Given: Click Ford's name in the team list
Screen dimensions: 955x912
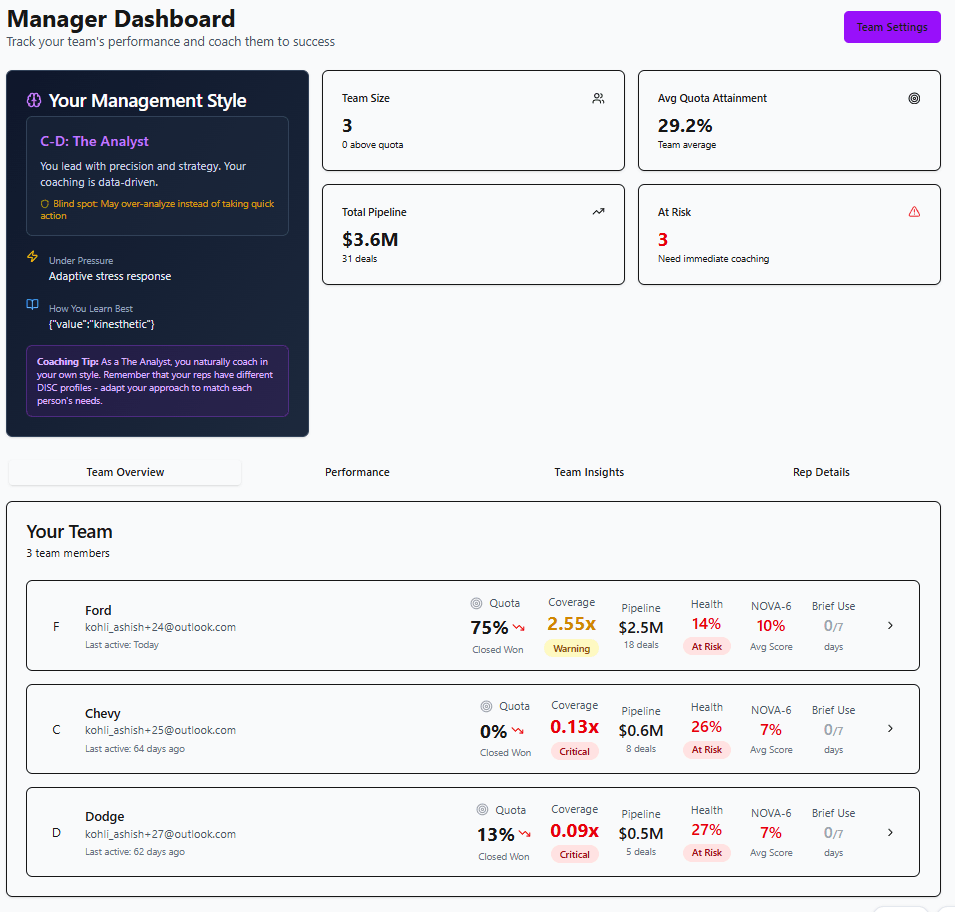Looking at the screenshot, I should coord(98,610).
